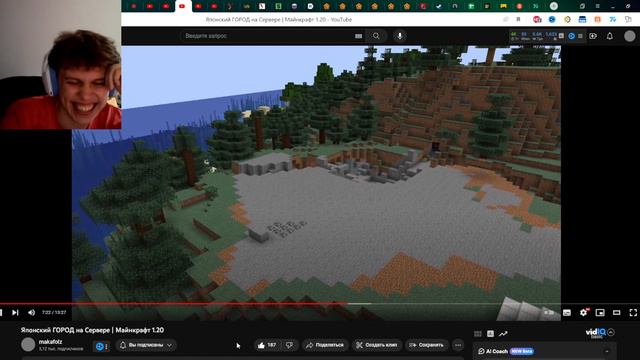Turn on subtitles in the player
The image size is (640, 360).
point(567,313)
